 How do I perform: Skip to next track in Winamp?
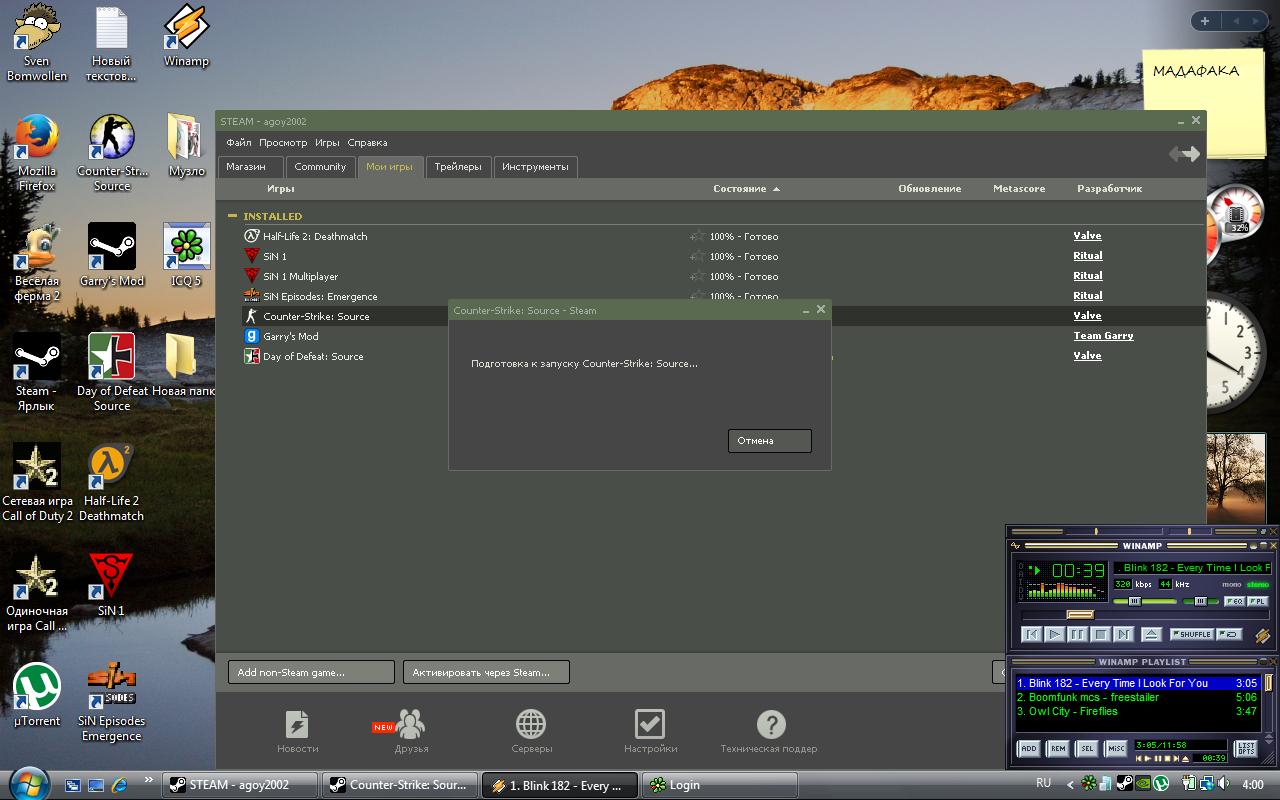tap(1123, 634)
